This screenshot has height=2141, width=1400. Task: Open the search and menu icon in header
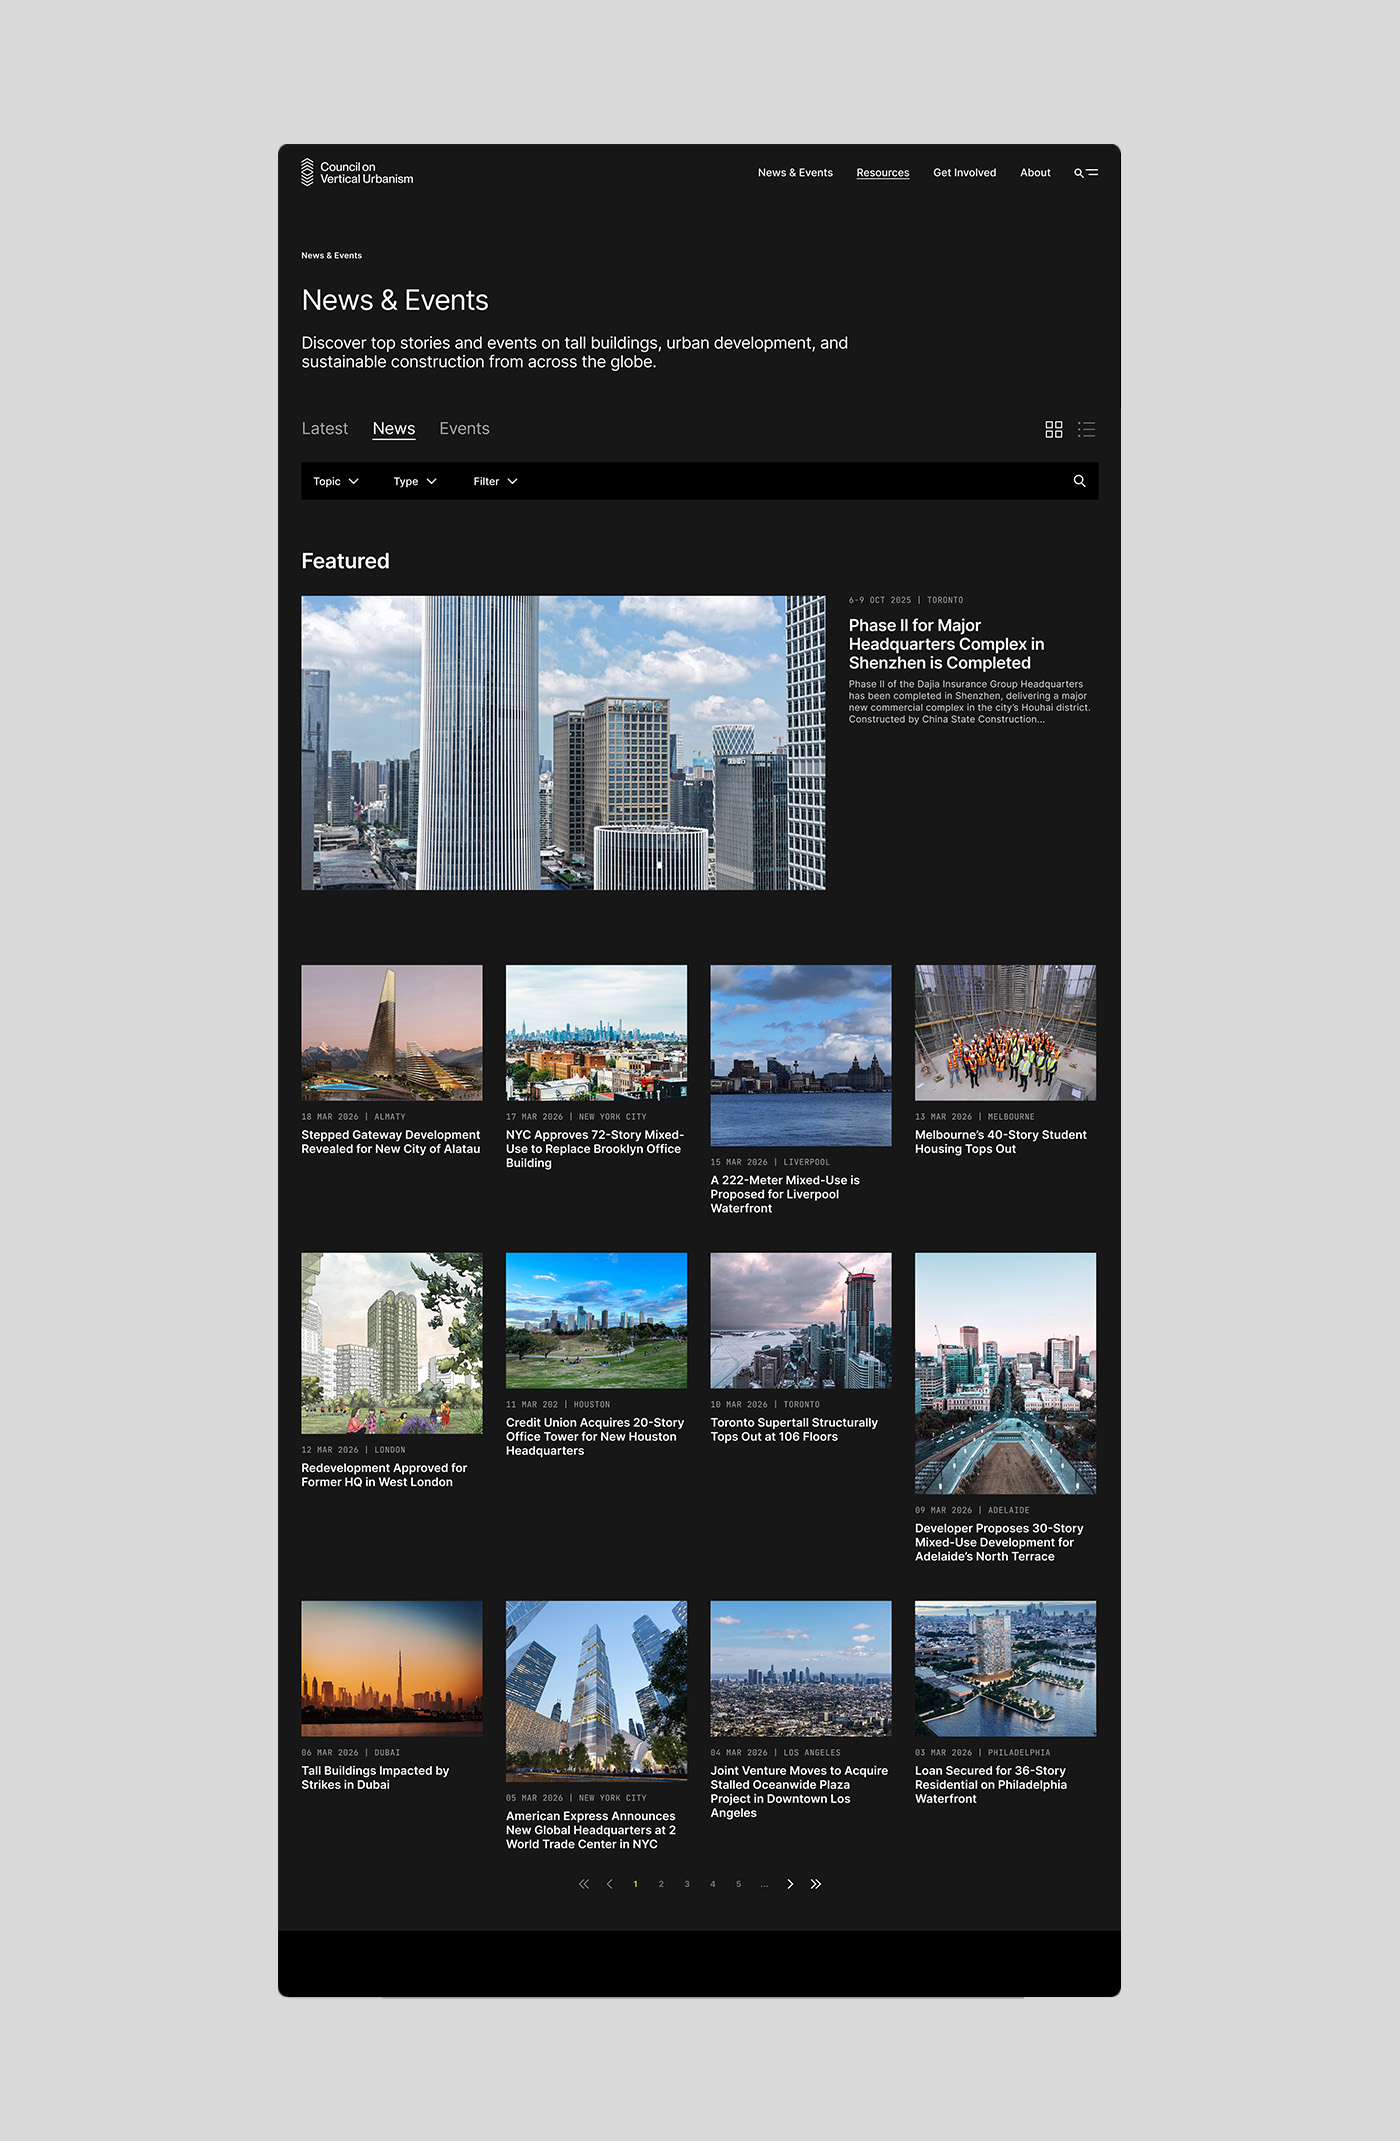tap(1086, 173)
